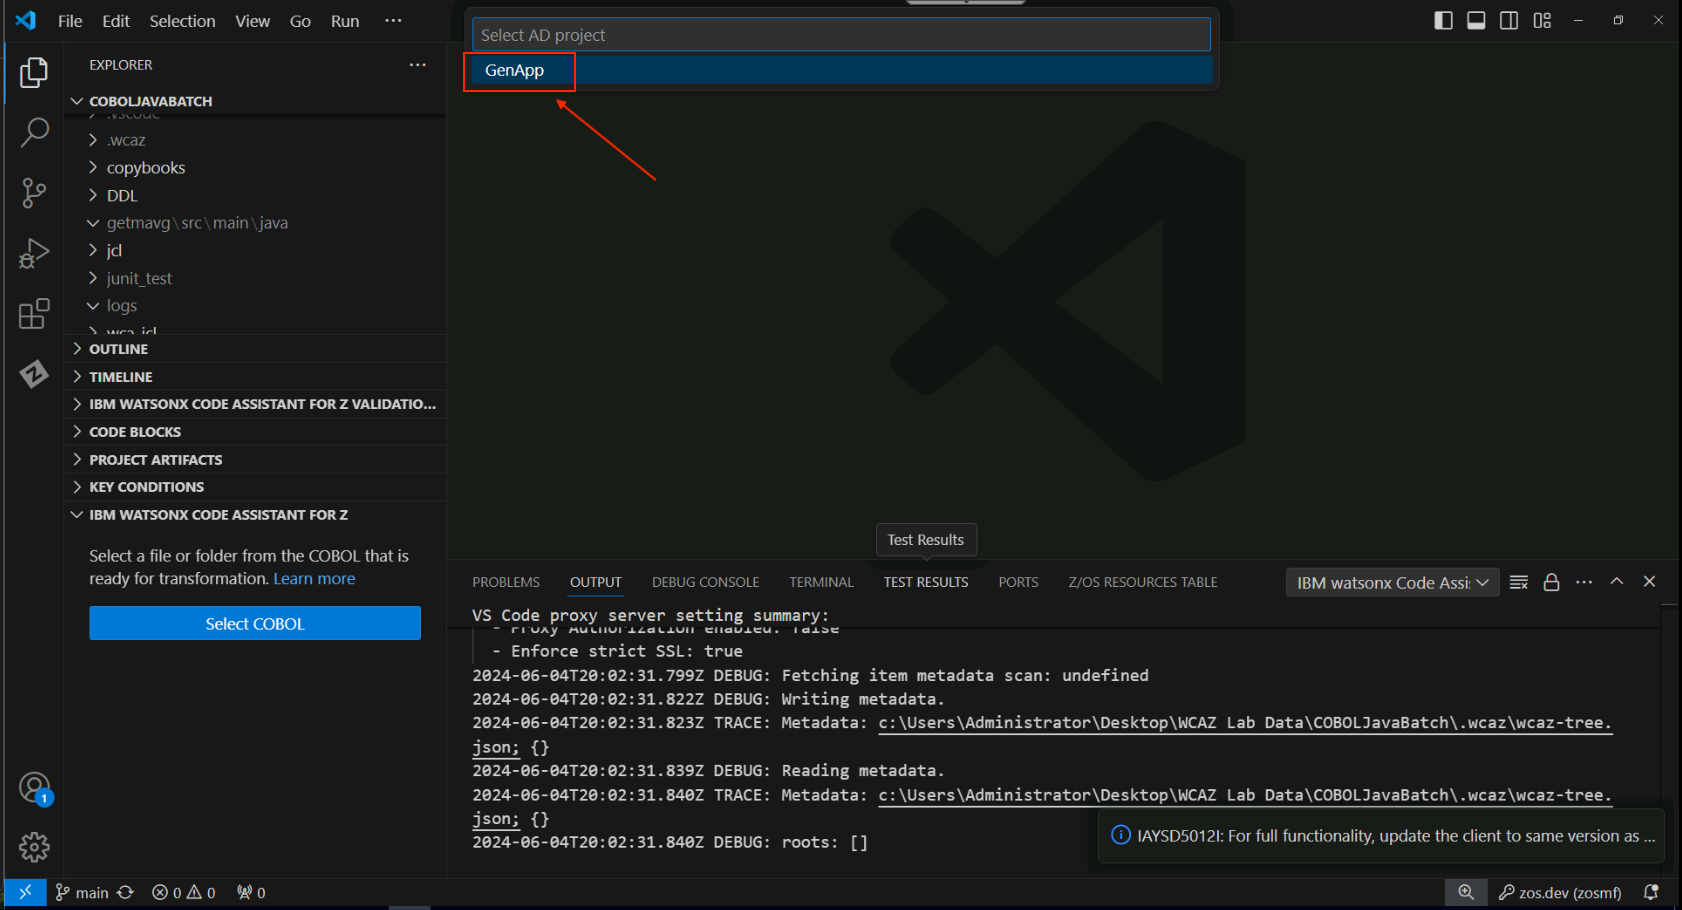This screenshot has width=1682, height=910.
Task: Open the View menu
Action: pyautogui.click(x=252, y=21)
